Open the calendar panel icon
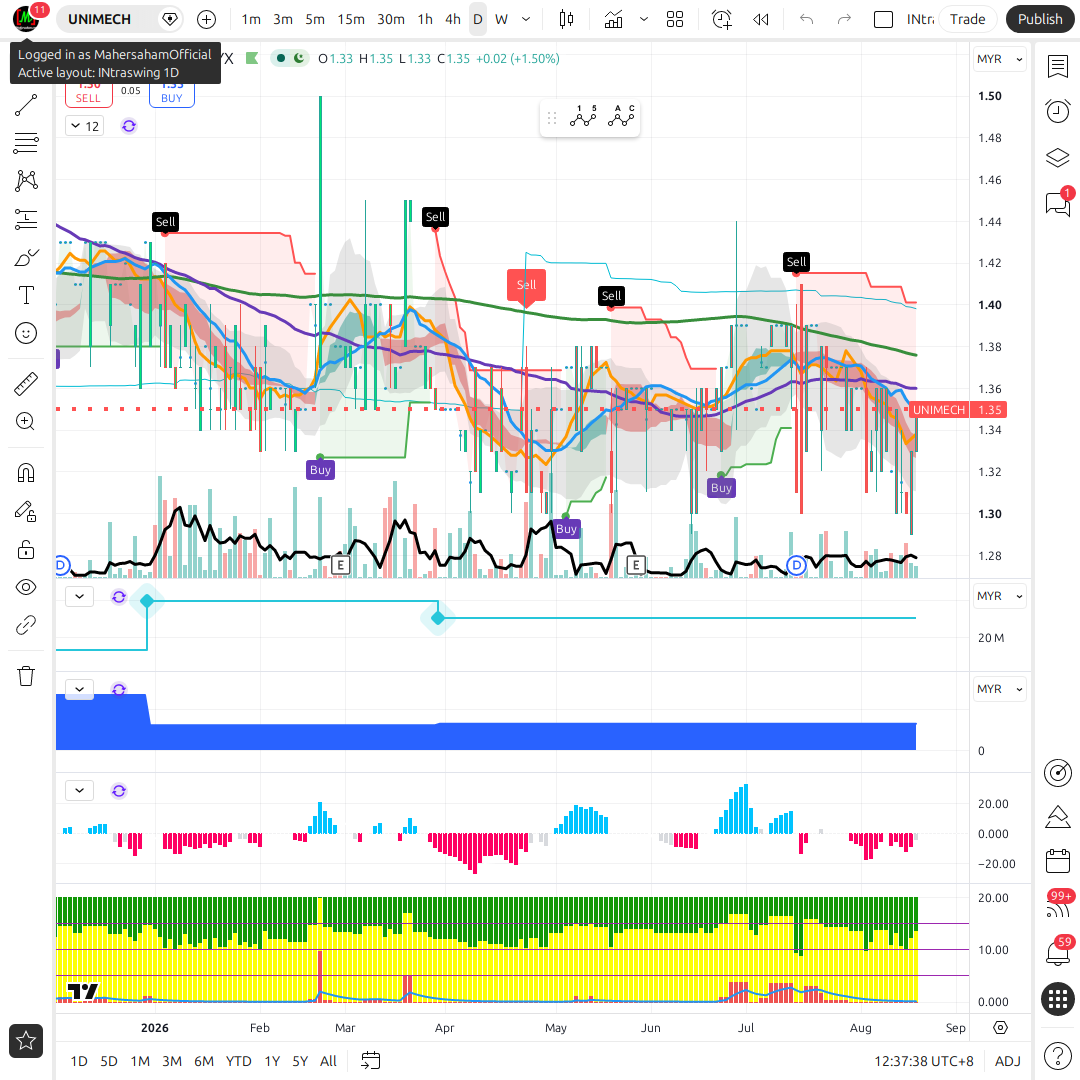The height and width of the screenshot is (1080, 1080). tap(1057, 861)
